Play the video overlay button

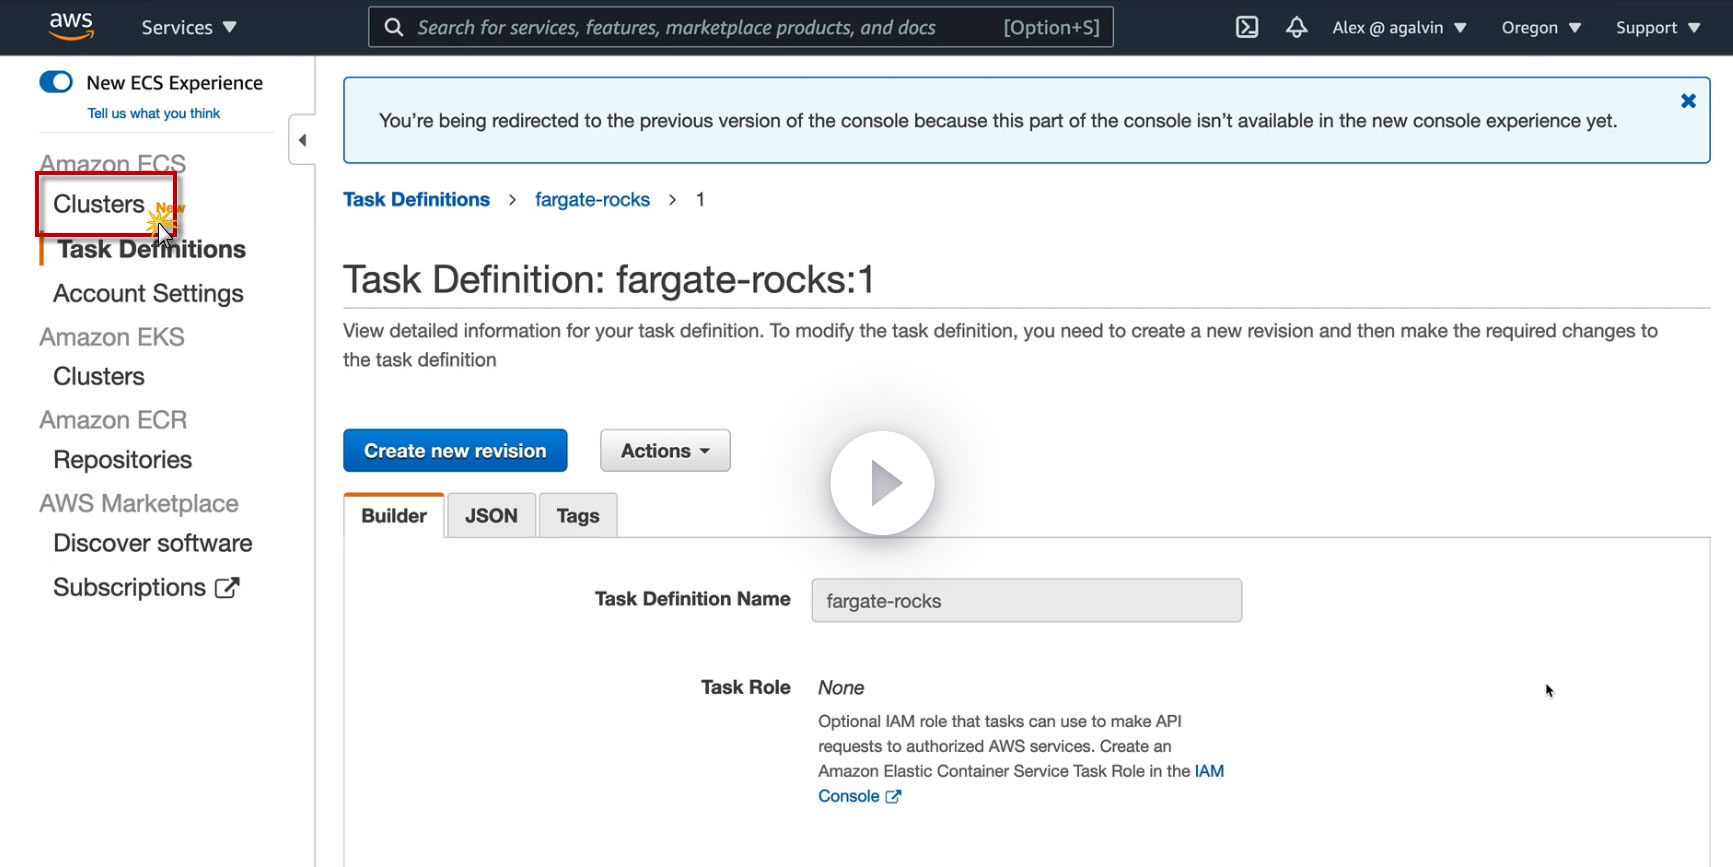pos(882,483)
